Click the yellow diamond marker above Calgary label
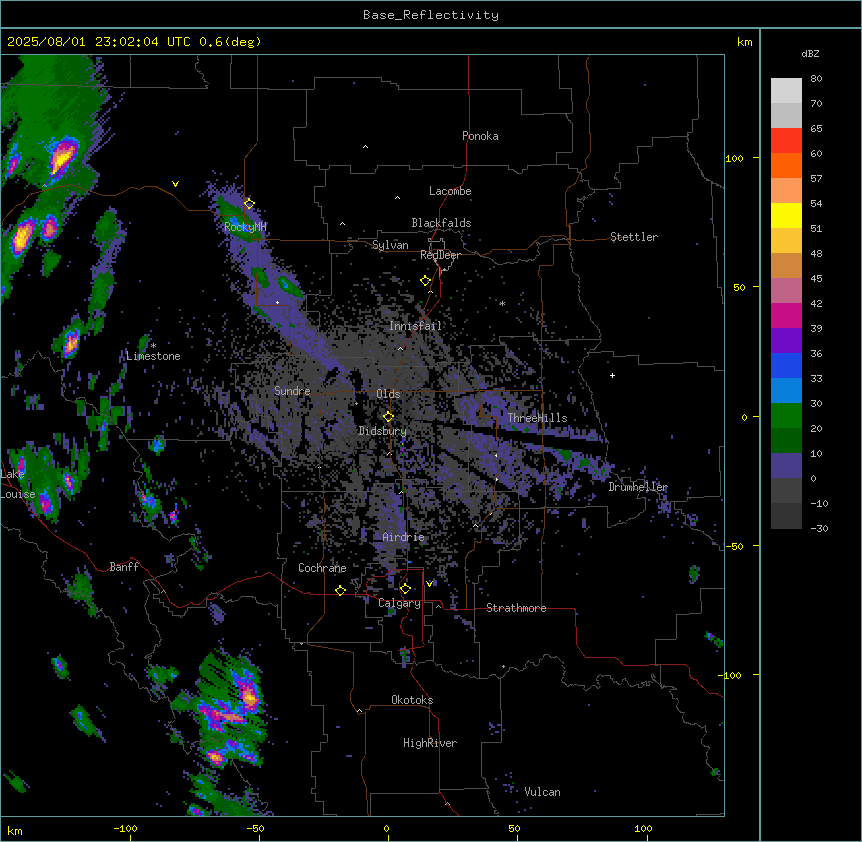 [405, 589]
